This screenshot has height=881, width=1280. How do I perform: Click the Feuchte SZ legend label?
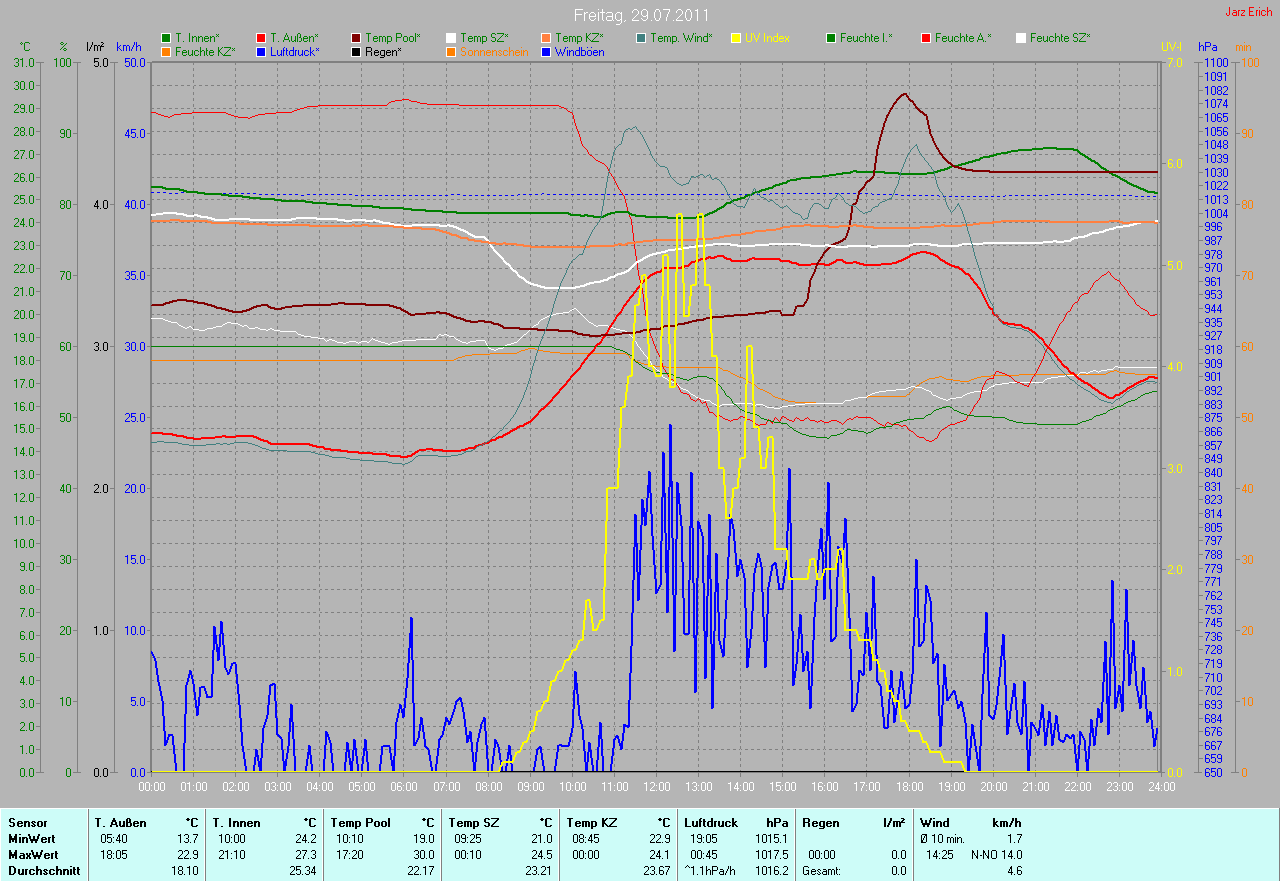[x=1059, y=38]
